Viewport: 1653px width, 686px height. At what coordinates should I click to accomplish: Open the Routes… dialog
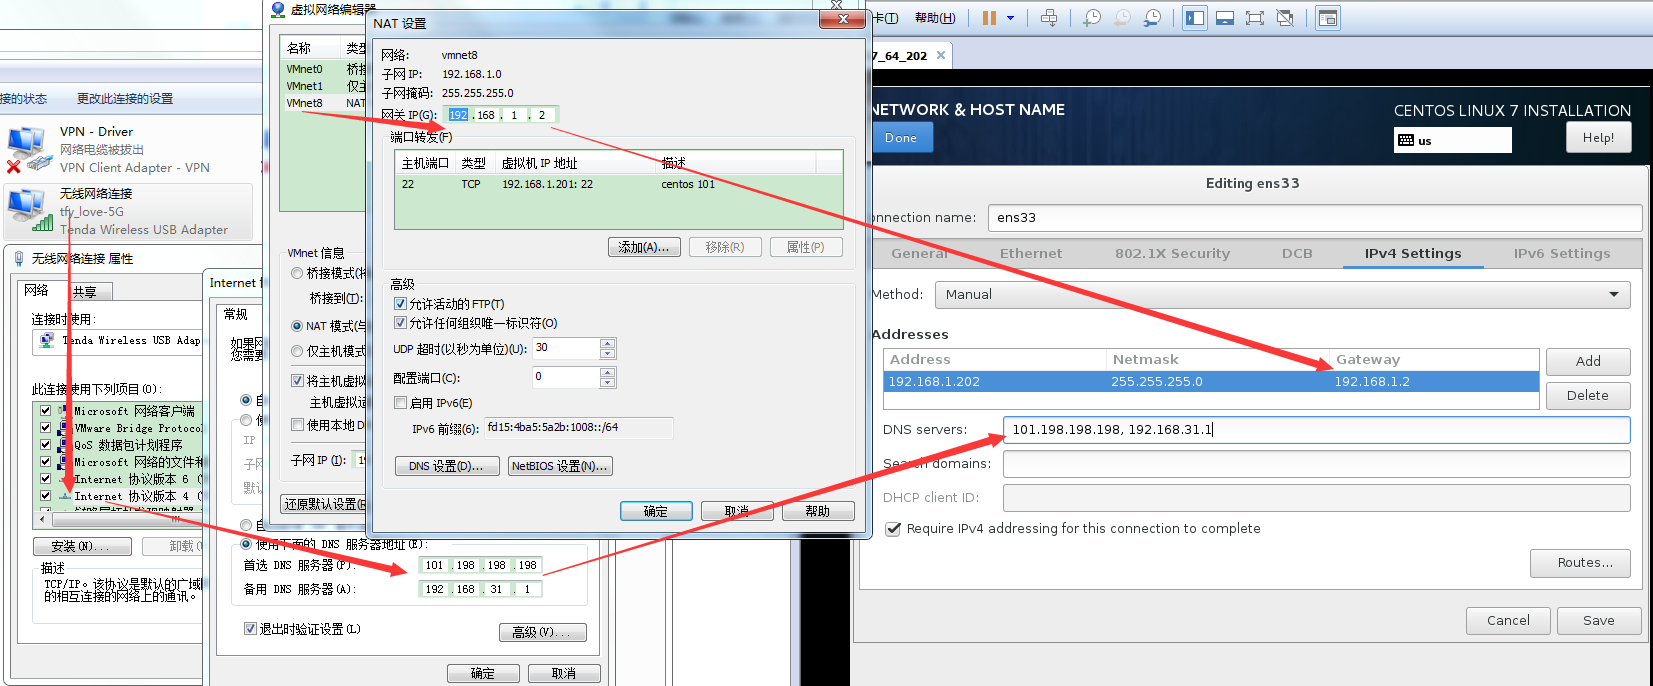pos(1580,563)
